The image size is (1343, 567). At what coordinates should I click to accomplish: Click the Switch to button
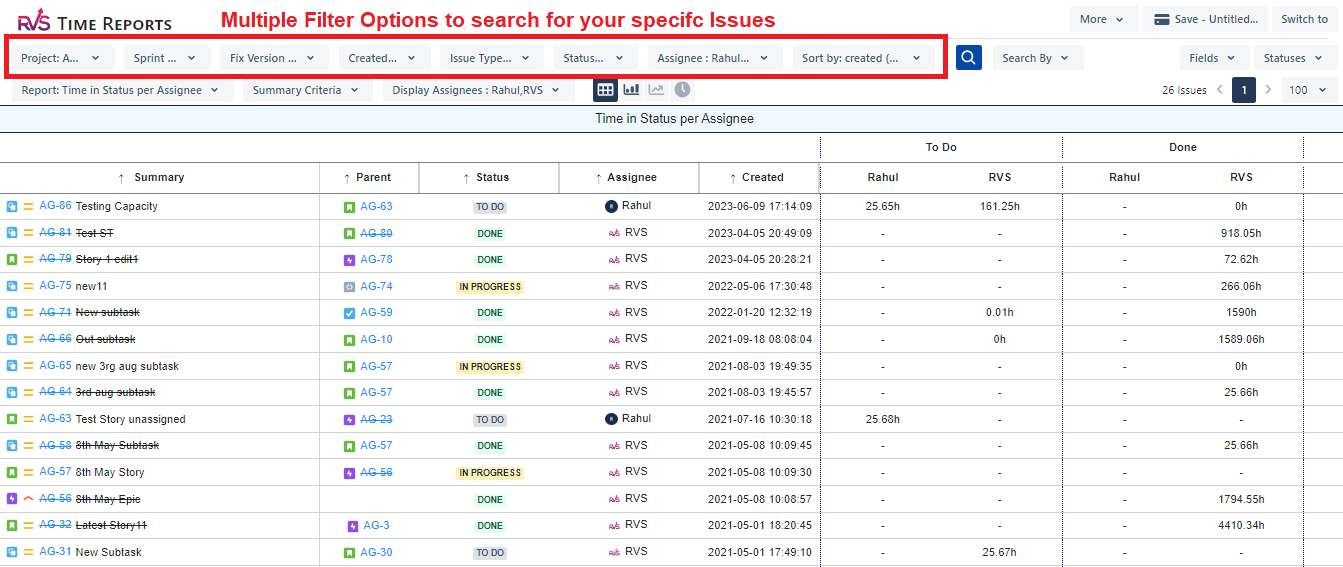pyautogui.click(x=1304, y=19)
